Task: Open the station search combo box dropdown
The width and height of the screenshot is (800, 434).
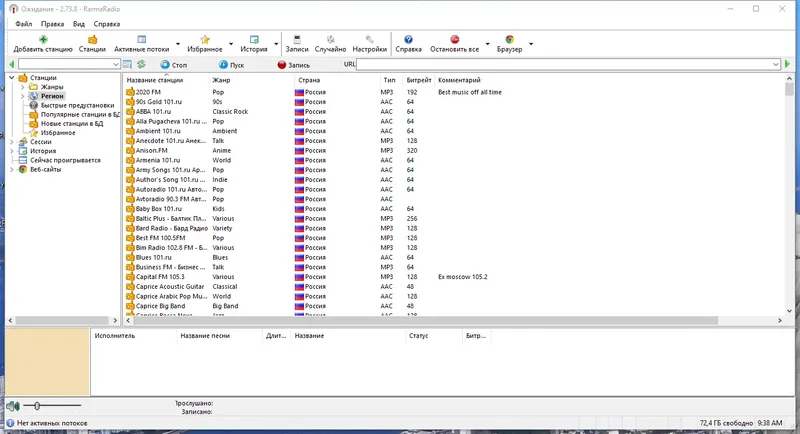Action: coord(115,64)
